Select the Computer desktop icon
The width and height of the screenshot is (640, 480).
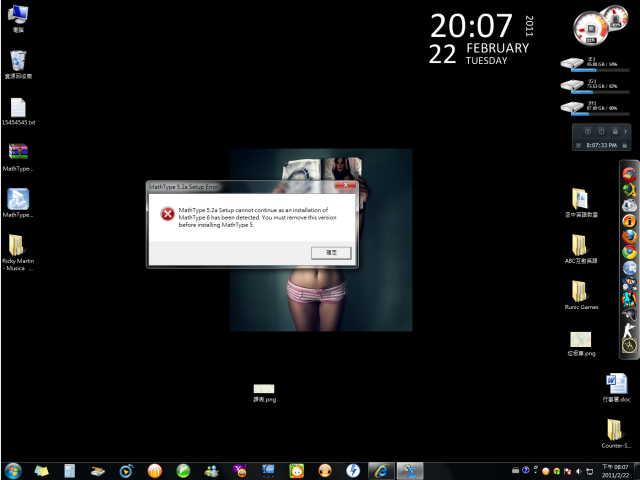click(x=18, y=18)
